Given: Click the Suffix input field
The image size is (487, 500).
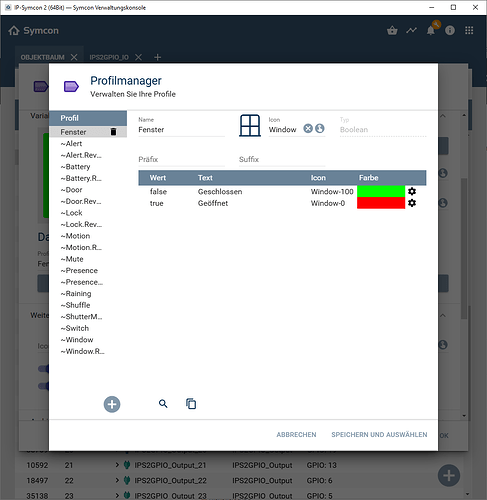Looking at the screenshot, I should pos(282,159).
